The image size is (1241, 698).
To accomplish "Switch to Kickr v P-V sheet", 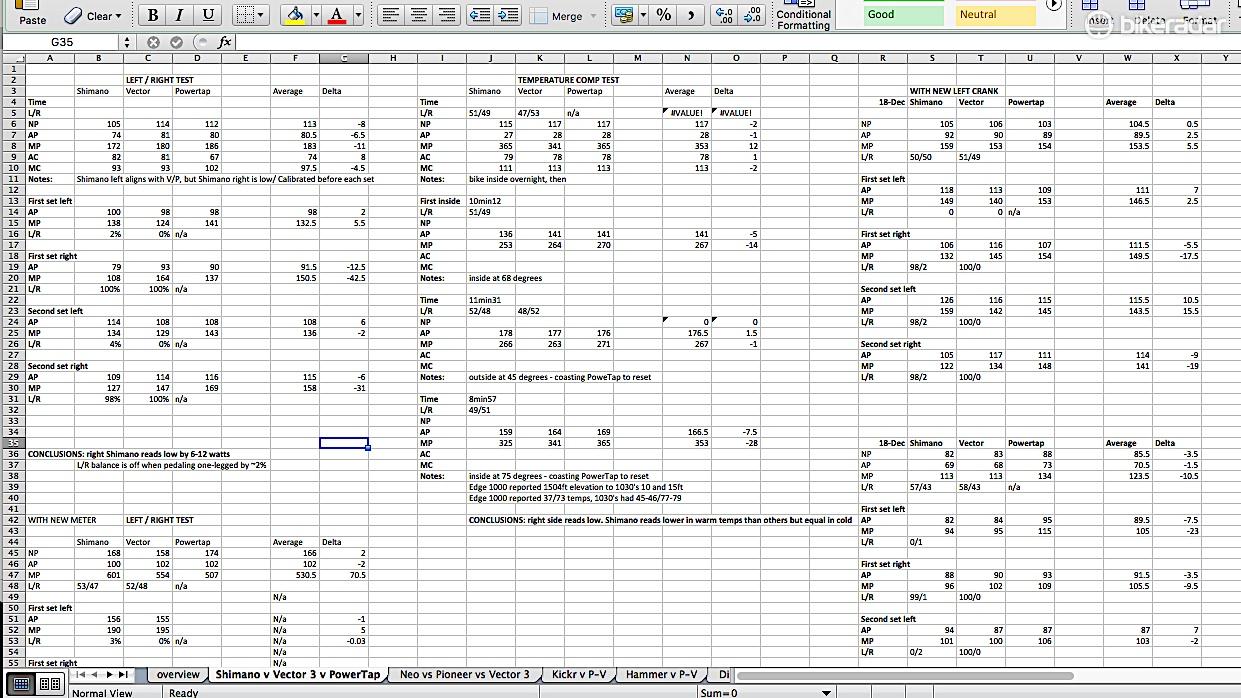I will click(x=579, y=675).
